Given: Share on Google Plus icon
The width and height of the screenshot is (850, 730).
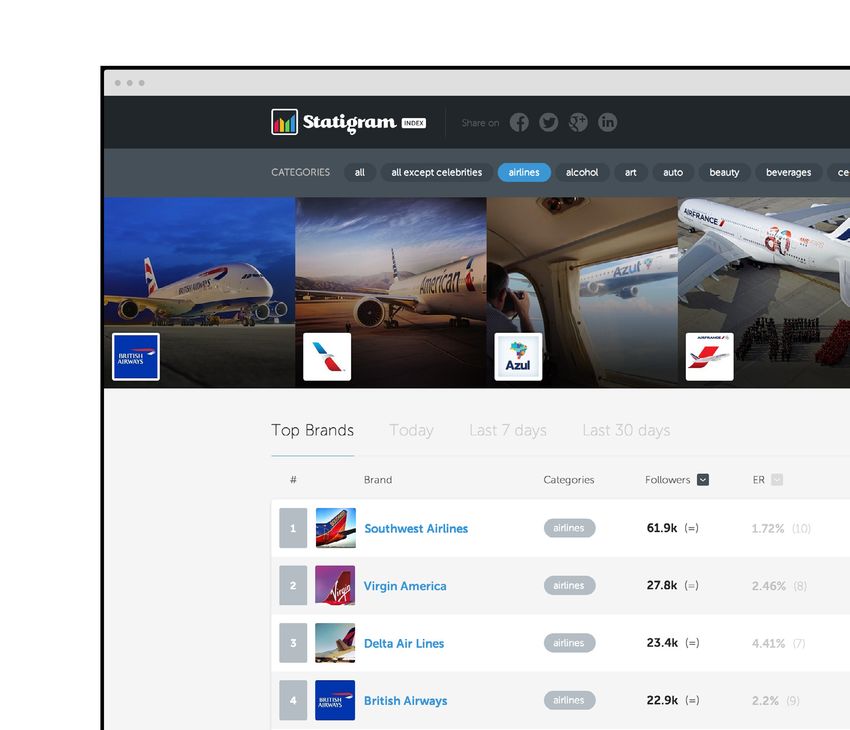Looking at the screenshot, I should point(578,122).
